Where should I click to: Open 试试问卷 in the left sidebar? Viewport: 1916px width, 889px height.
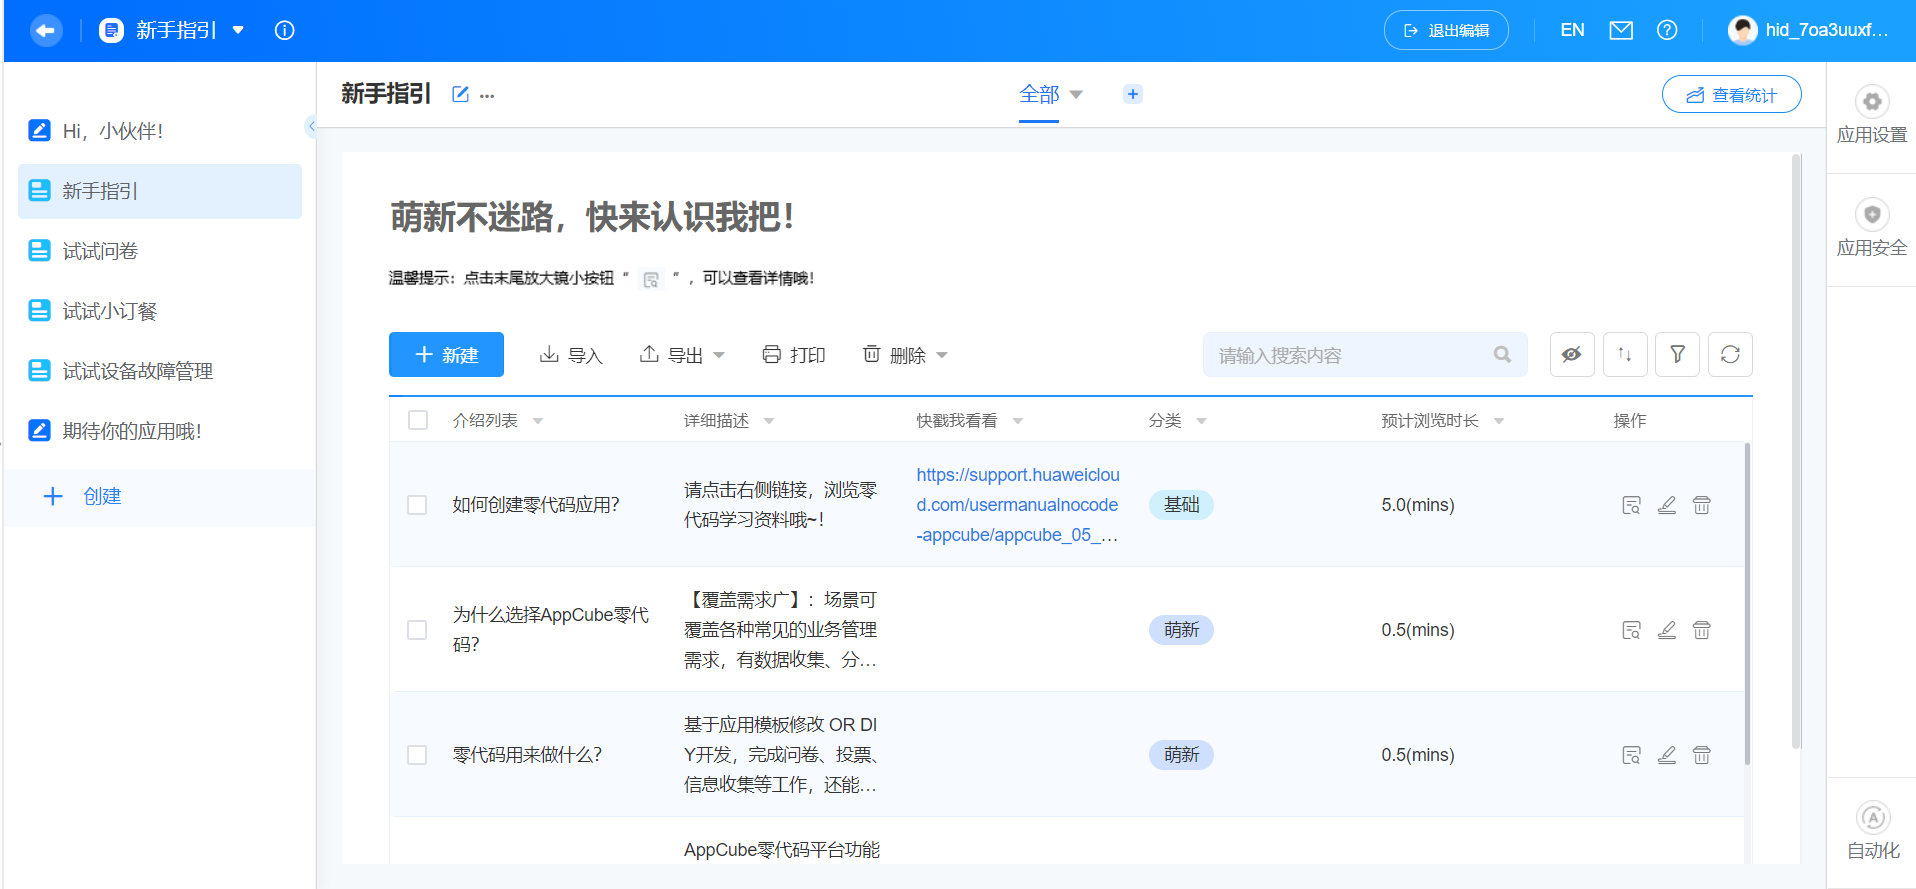point(100,251)
